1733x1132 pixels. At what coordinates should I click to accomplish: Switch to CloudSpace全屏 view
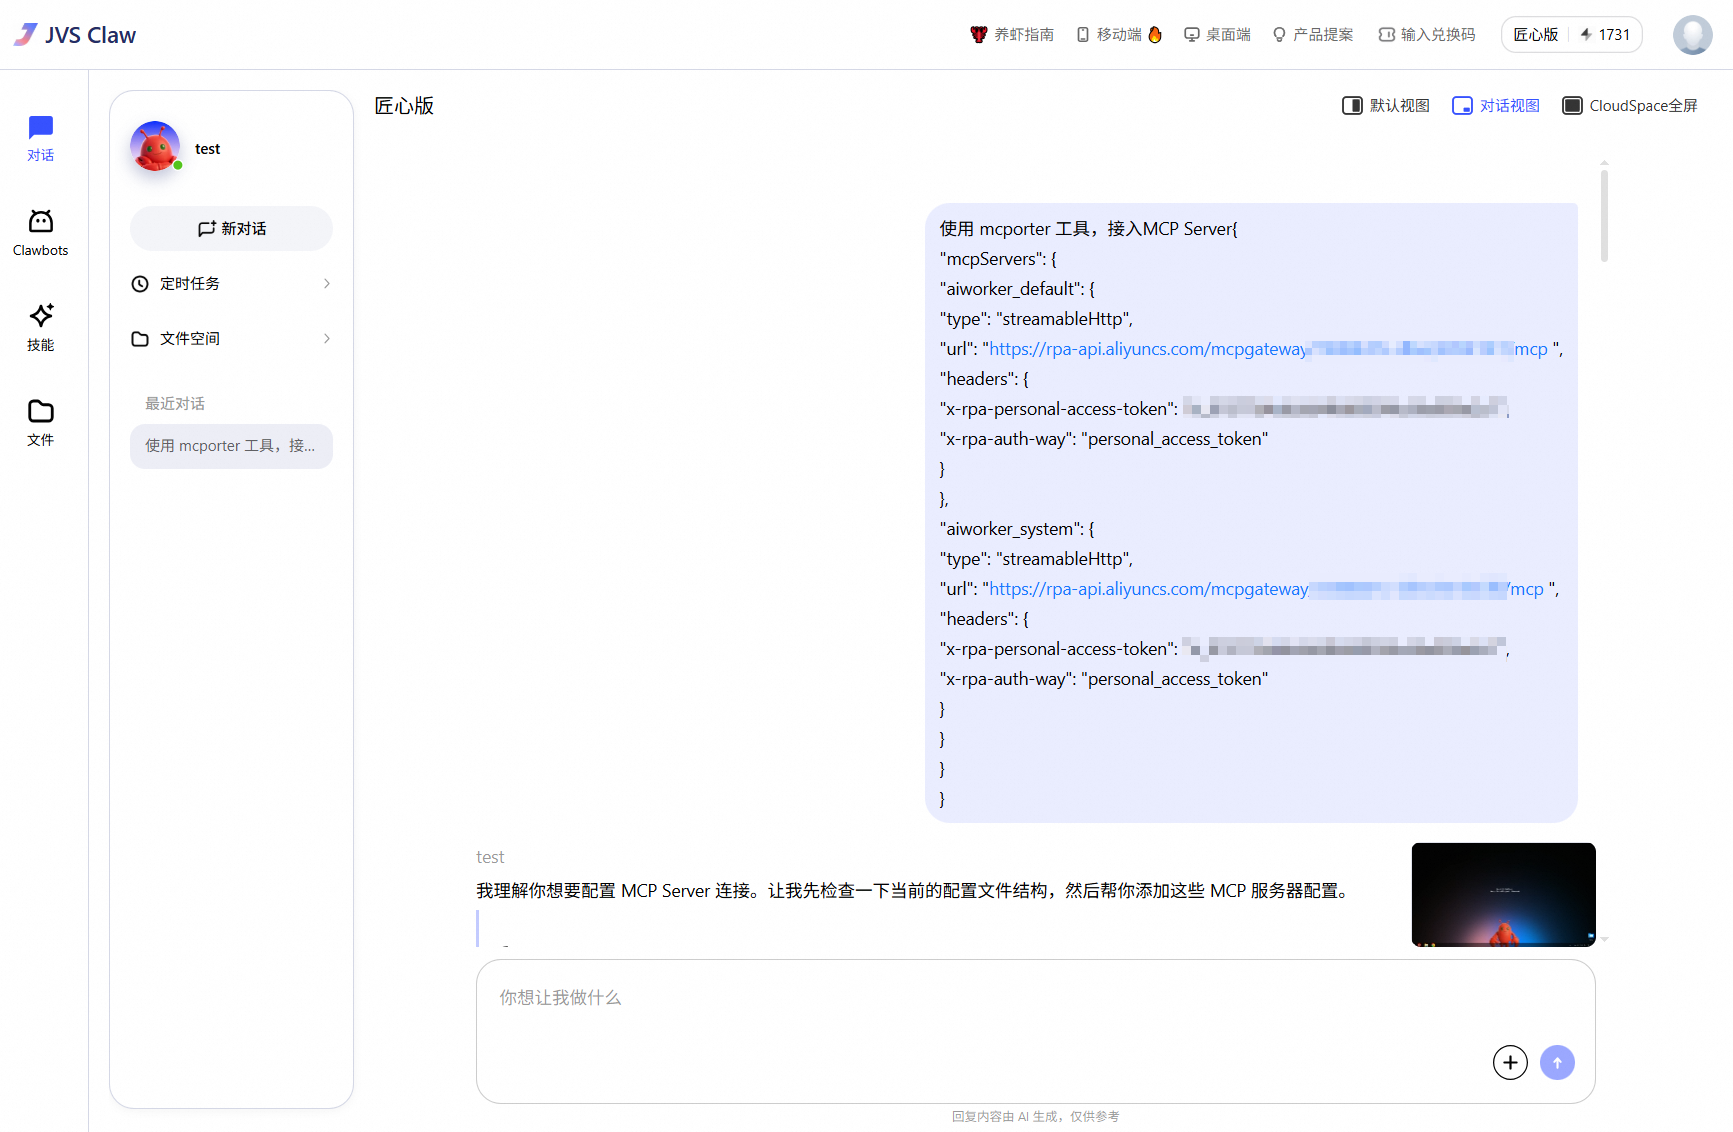[x=1630, y=106]
